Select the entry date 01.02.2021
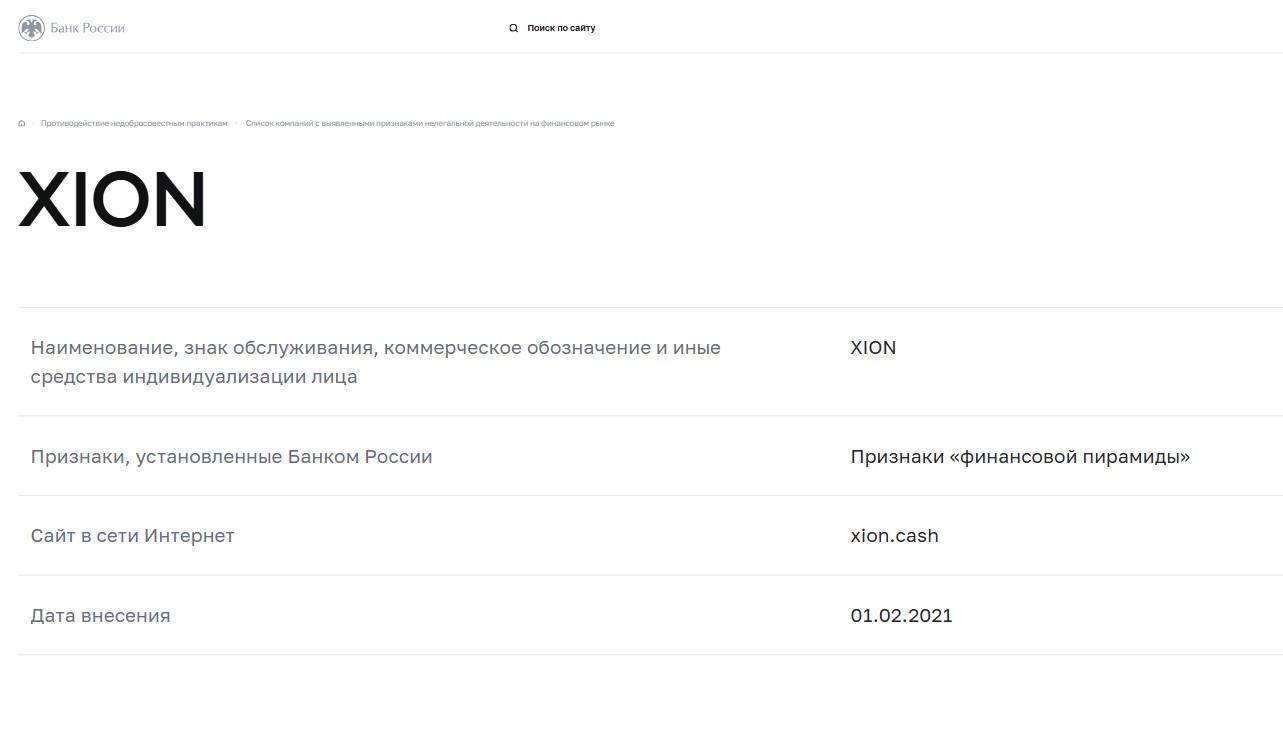Screen dimensions: 1283x739 [901, 615]
